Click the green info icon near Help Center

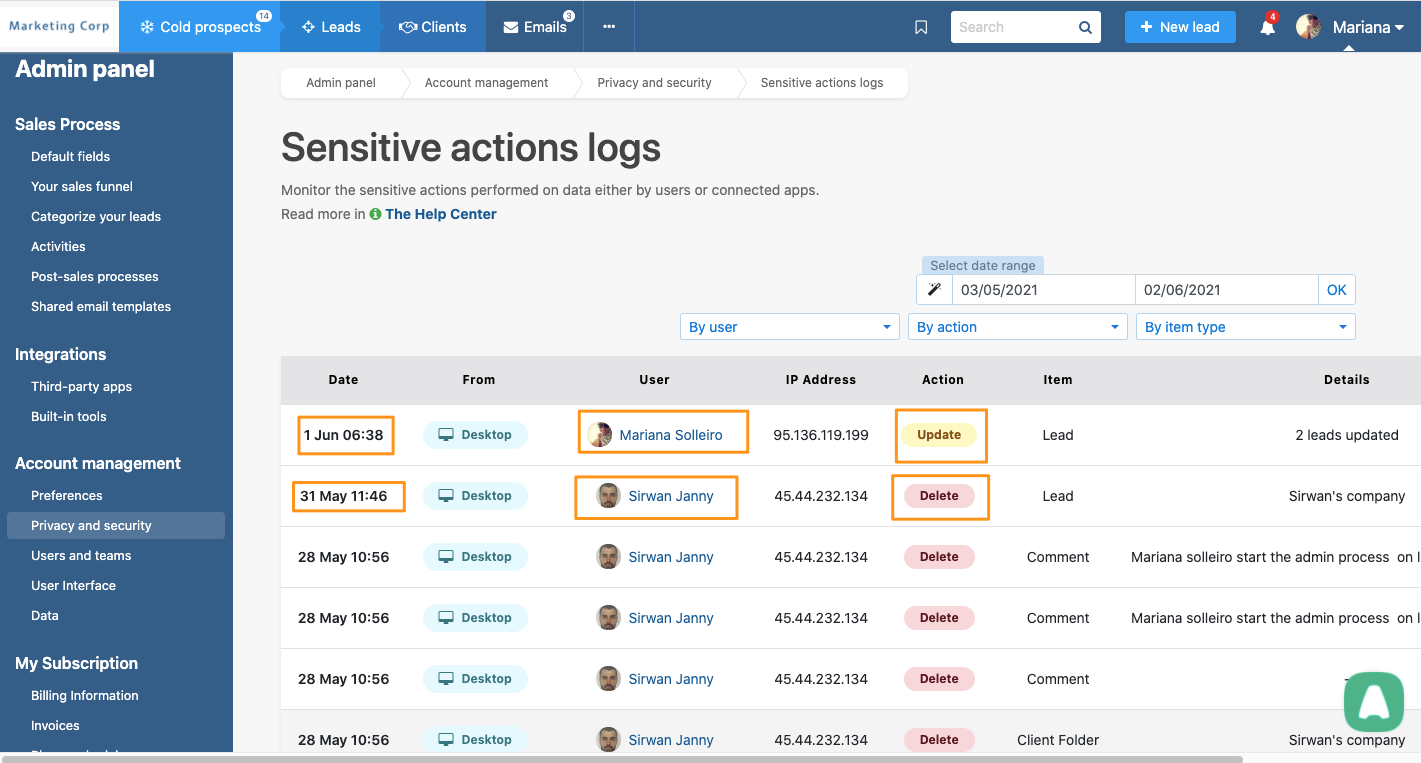tap(375, 213)
